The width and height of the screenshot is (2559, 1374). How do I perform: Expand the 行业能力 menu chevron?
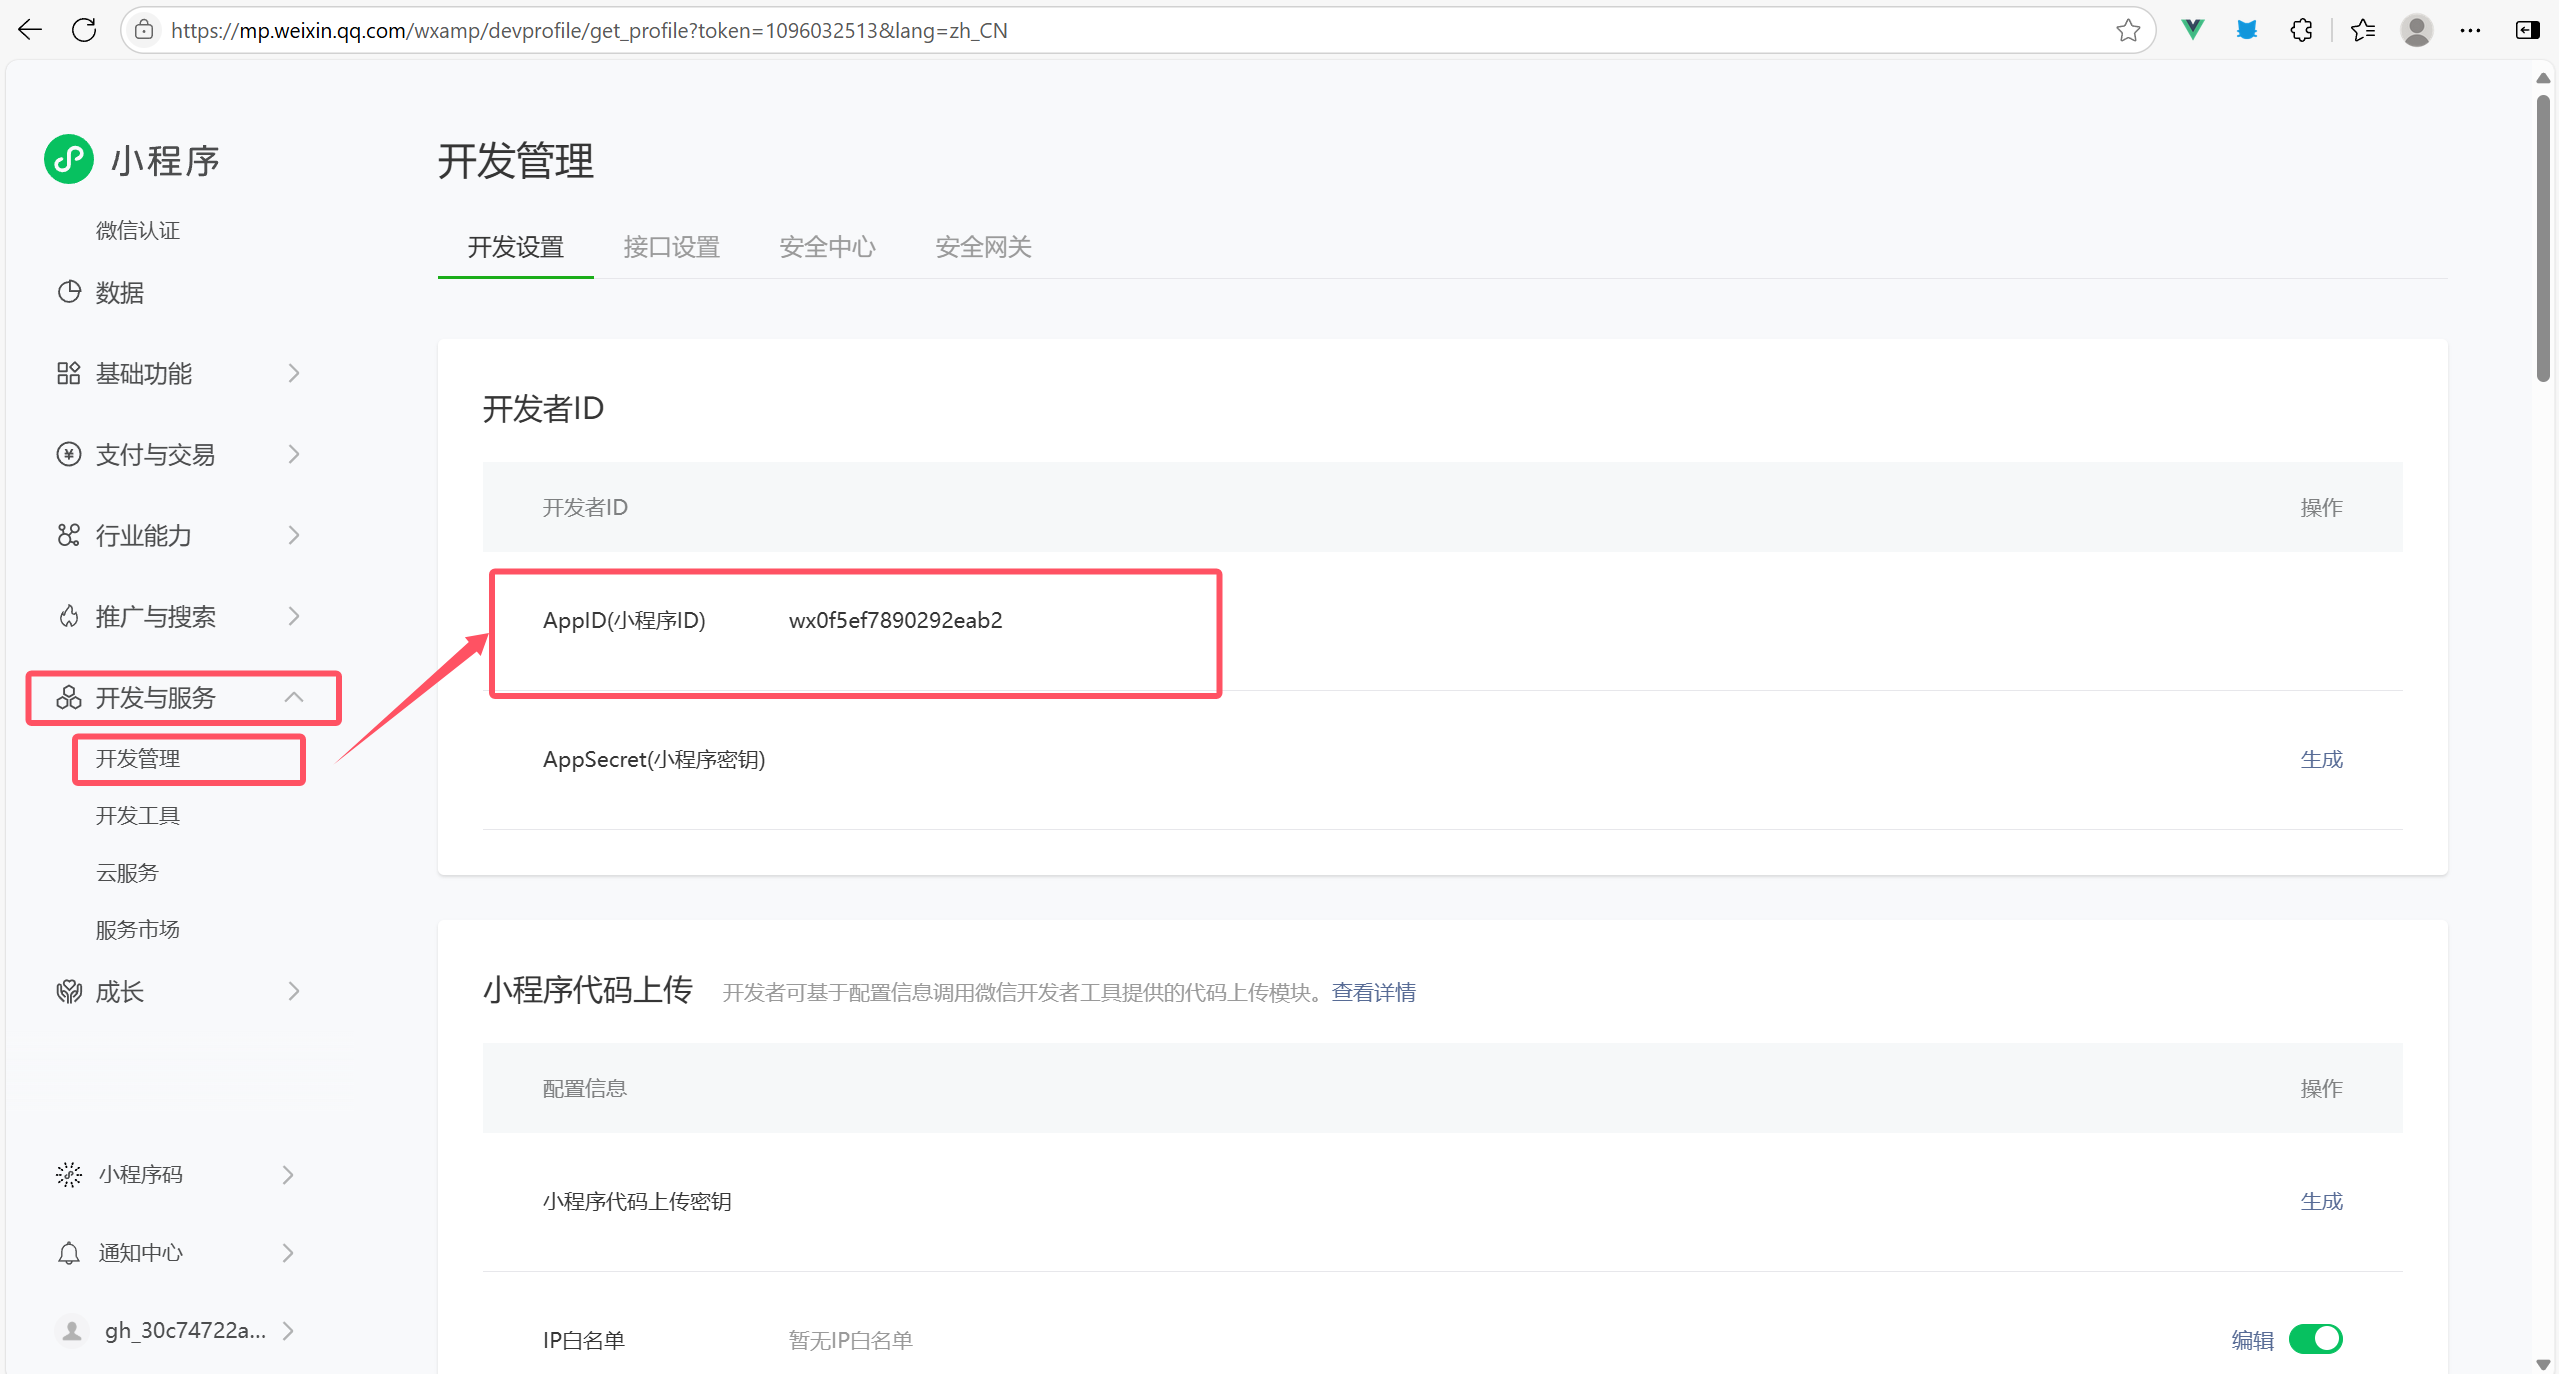pos(293,535)
